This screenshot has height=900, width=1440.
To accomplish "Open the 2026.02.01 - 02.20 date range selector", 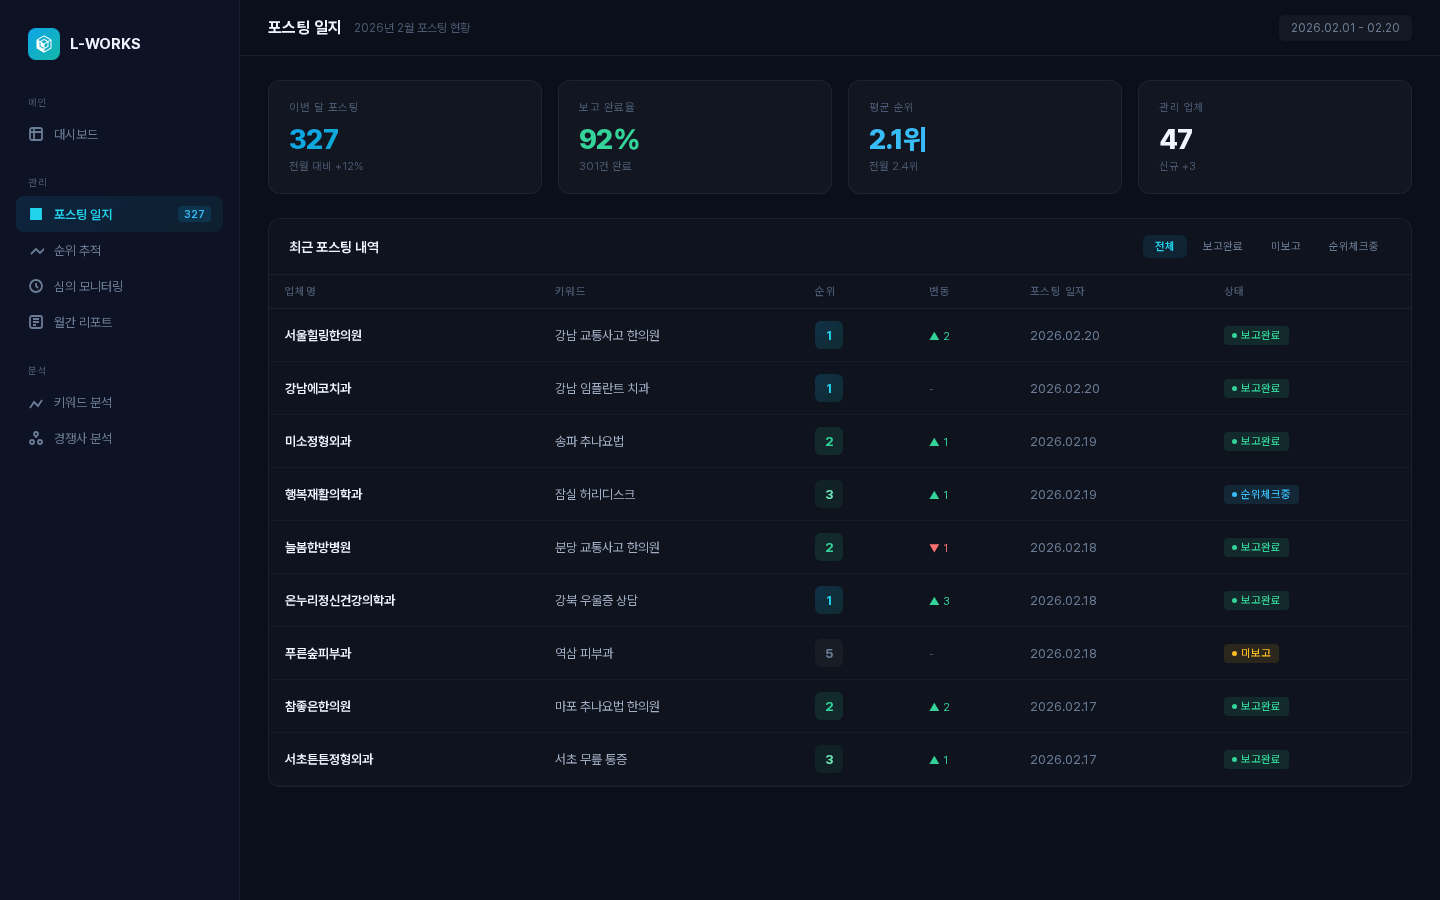I will coord(1345,28).
